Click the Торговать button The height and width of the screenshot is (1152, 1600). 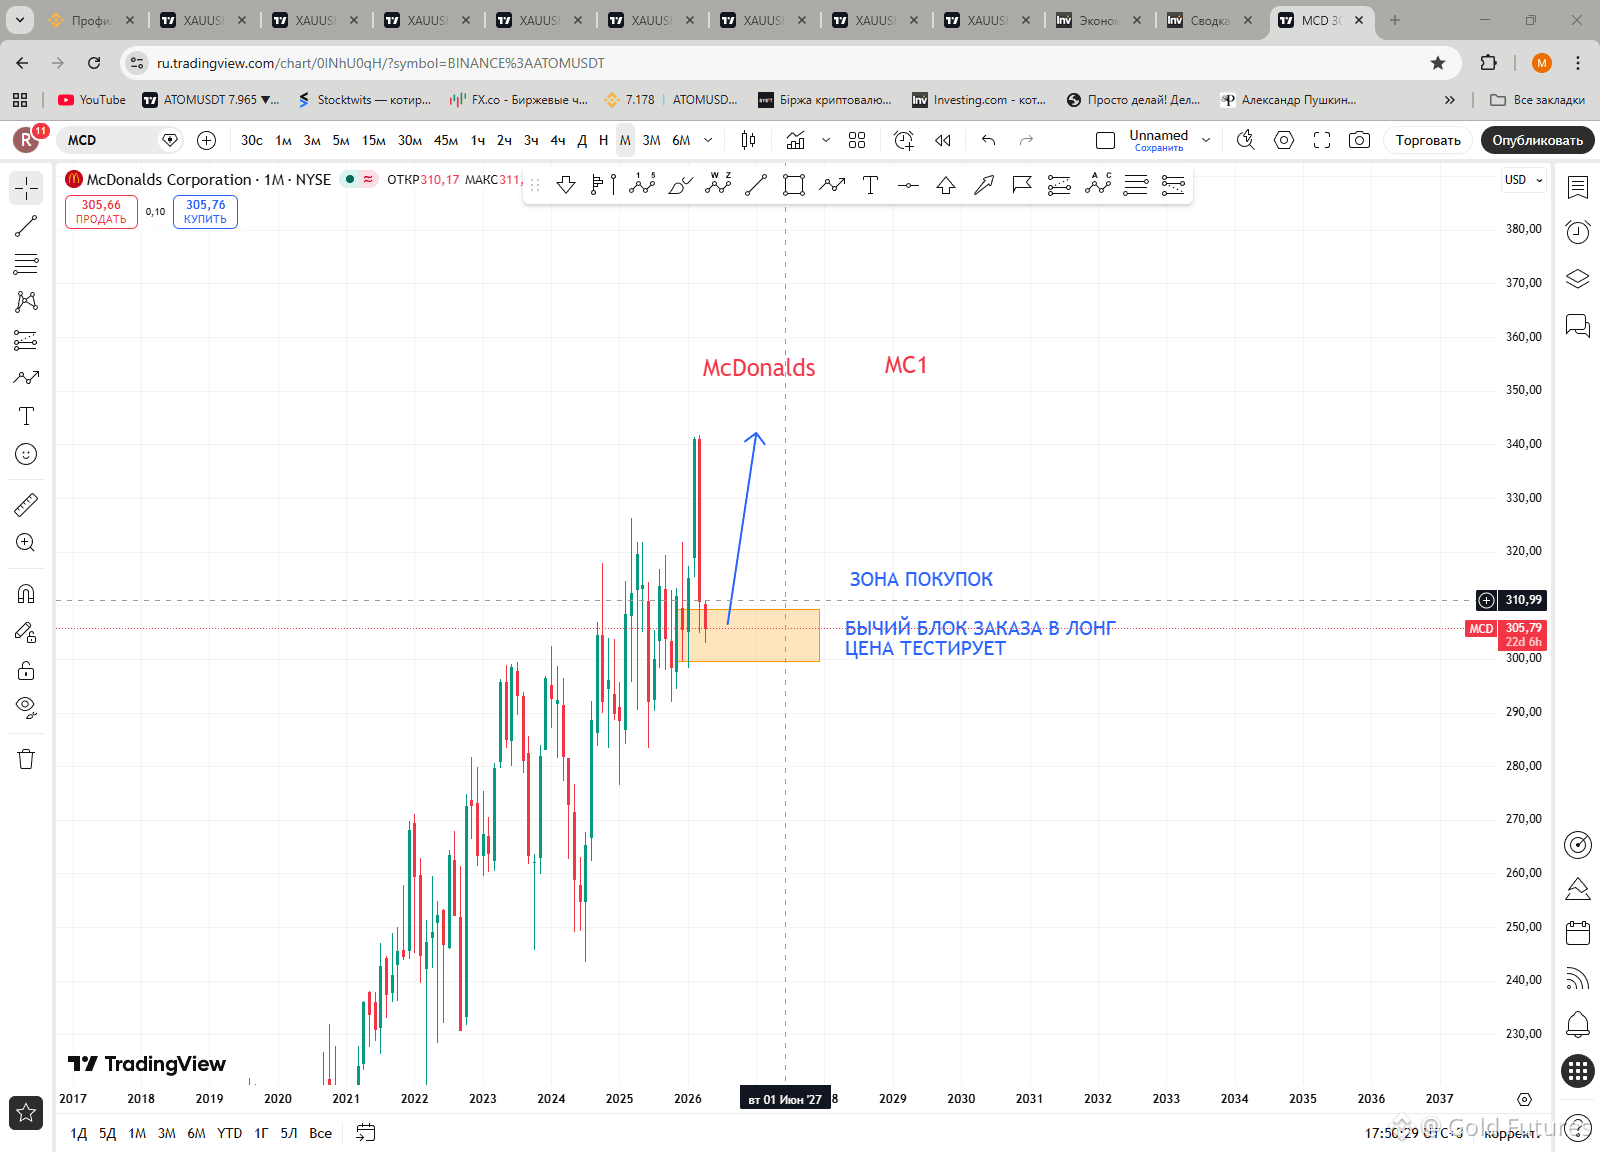pos(1428,140)
